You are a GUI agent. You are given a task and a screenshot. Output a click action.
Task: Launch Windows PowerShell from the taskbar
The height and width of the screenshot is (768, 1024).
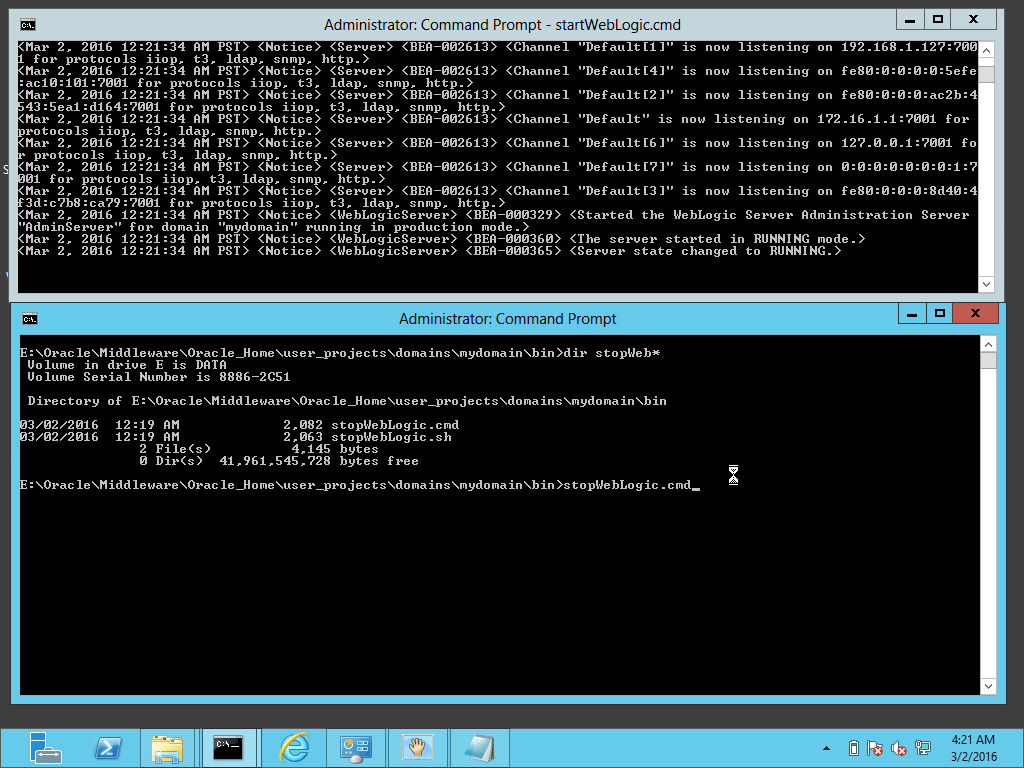(108, 747)
